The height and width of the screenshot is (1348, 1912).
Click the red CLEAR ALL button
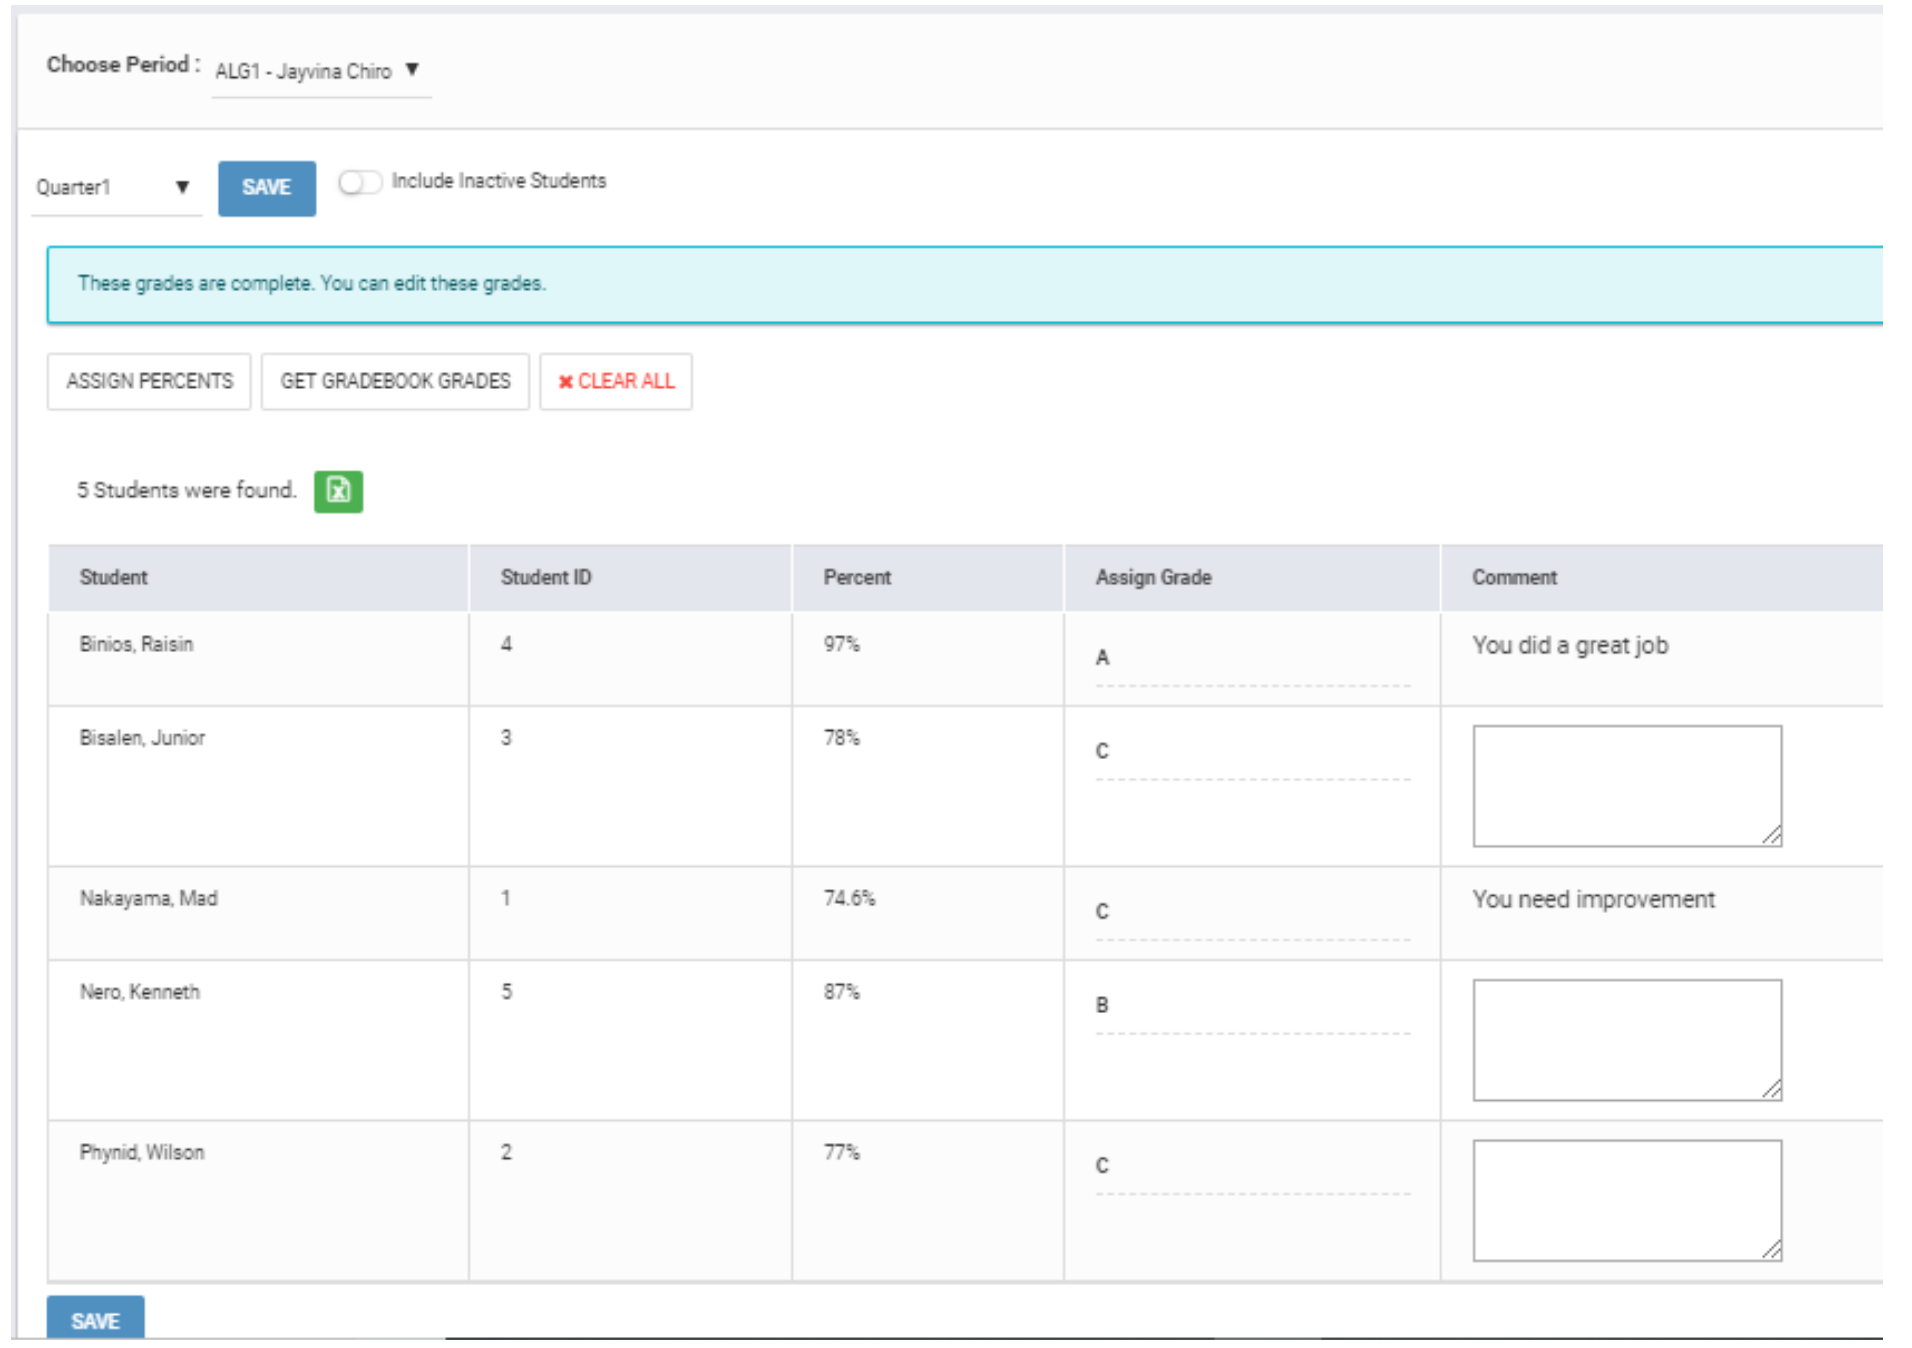point(616,381)
